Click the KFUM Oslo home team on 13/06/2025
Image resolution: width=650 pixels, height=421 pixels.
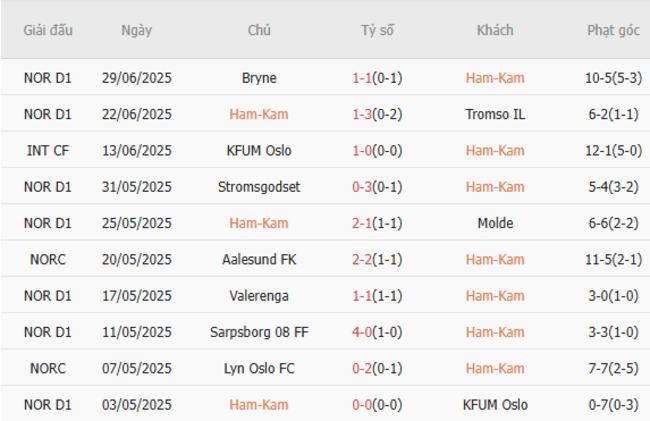point(259,151)
